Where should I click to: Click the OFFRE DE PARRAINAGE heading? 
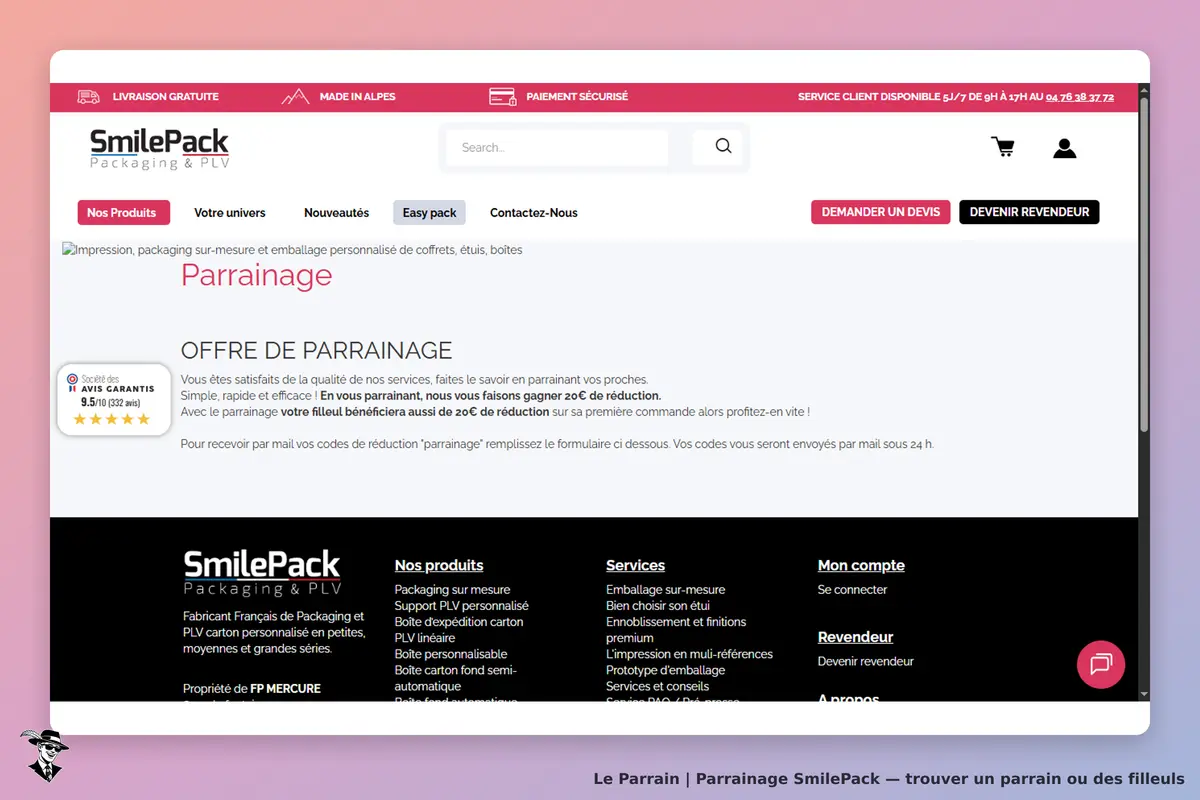click(x=316, y=350)
